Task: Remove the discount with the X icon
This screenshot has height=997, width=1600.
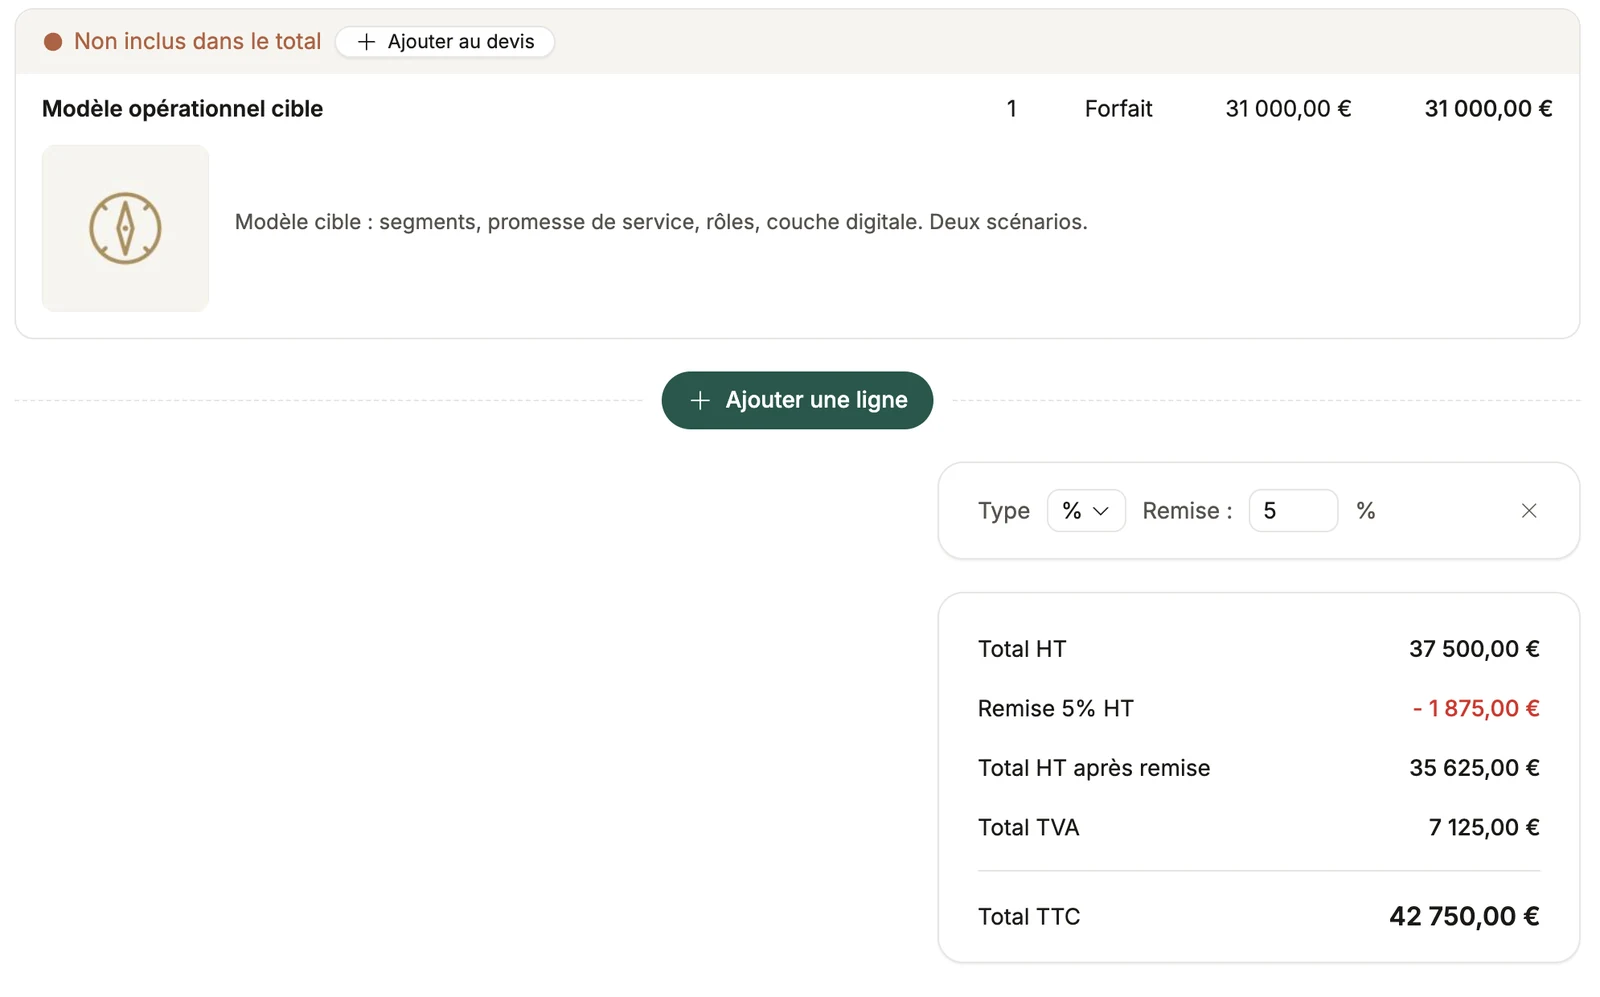Action: (x=1529, y=511)
